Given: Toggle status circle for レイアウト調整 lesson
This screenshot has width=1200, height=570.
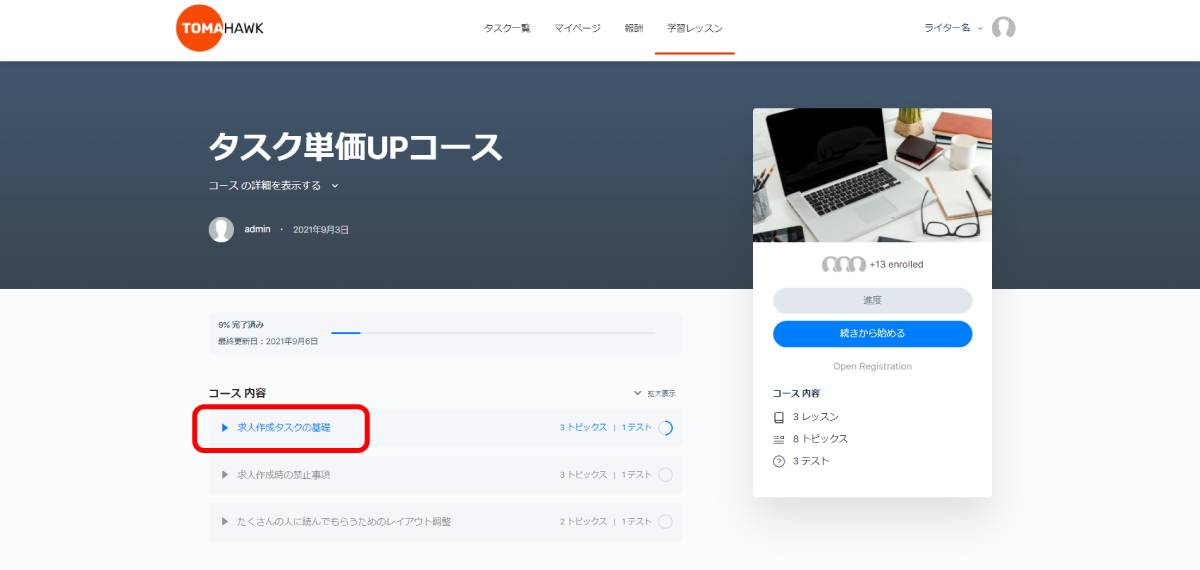Looking at the screenshot, I should click(665, 522).
